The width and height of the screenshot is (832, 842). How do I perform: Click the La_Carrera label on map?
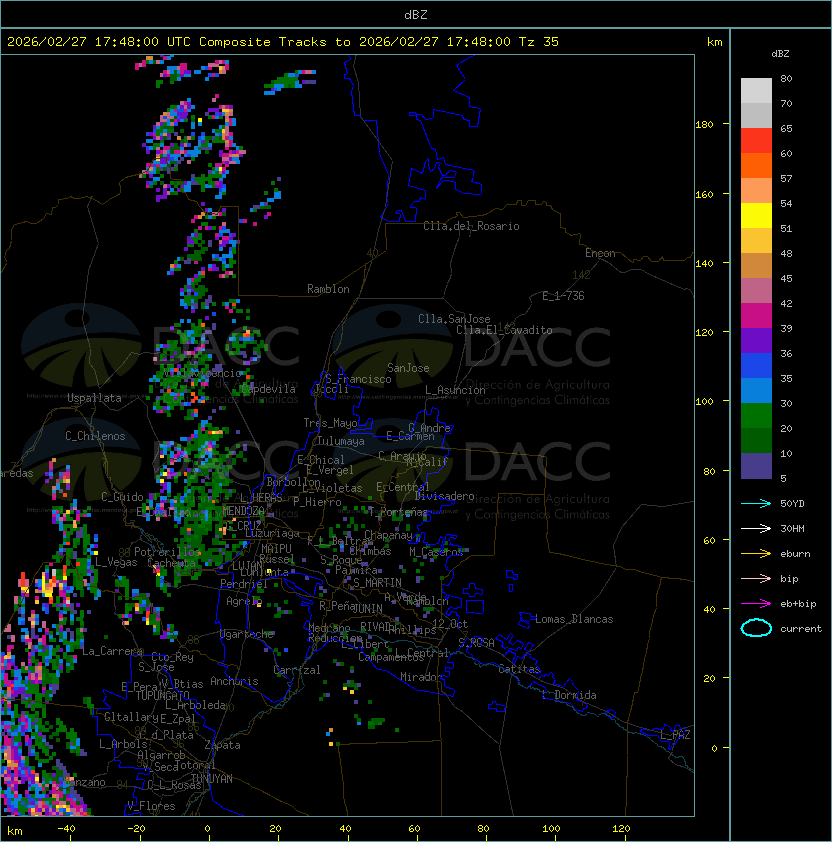112,651
